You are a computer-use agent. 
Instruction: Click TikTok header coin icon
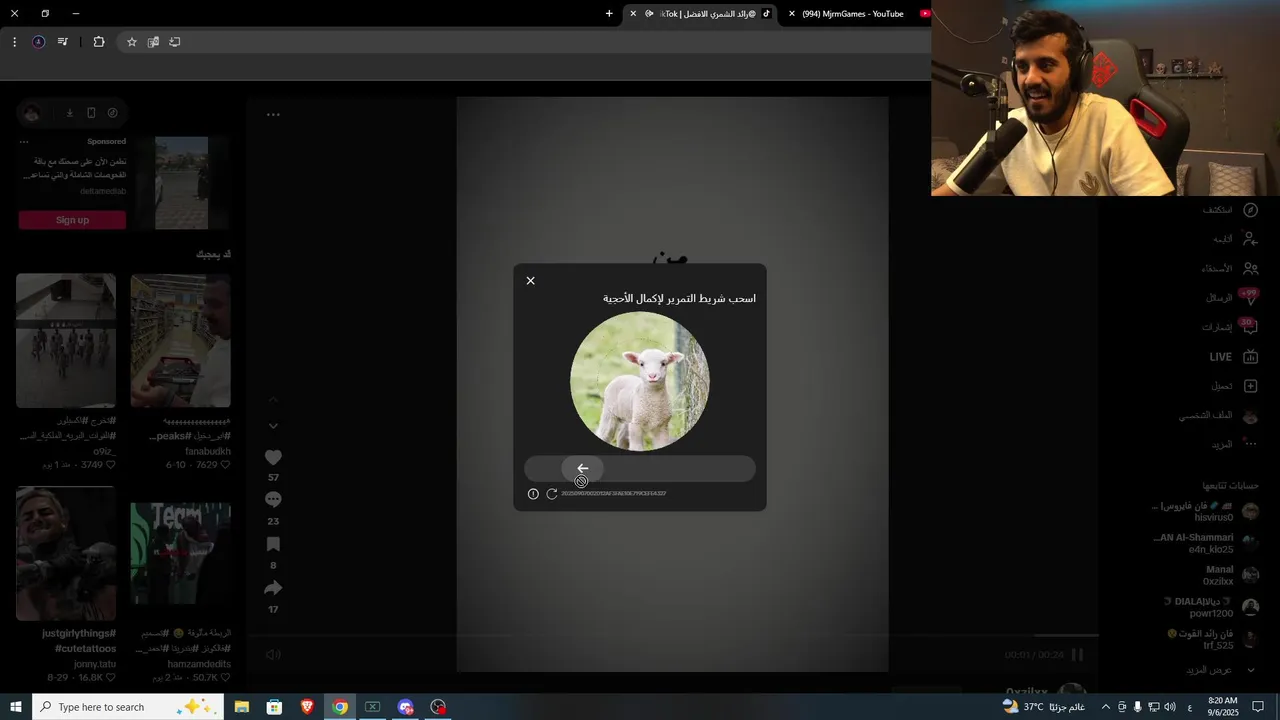click(x=113, y=113)
